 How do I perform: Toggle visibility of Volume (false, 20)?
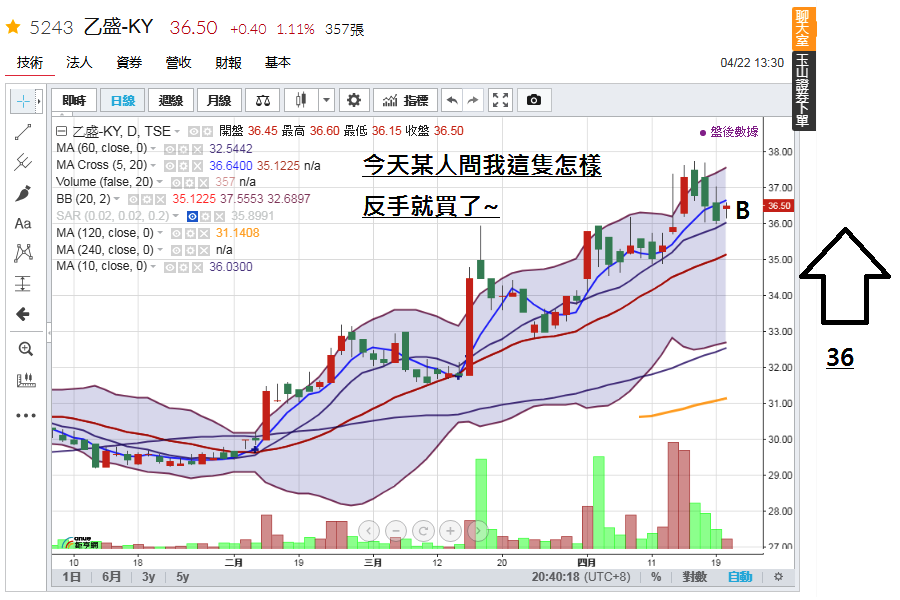177,183
